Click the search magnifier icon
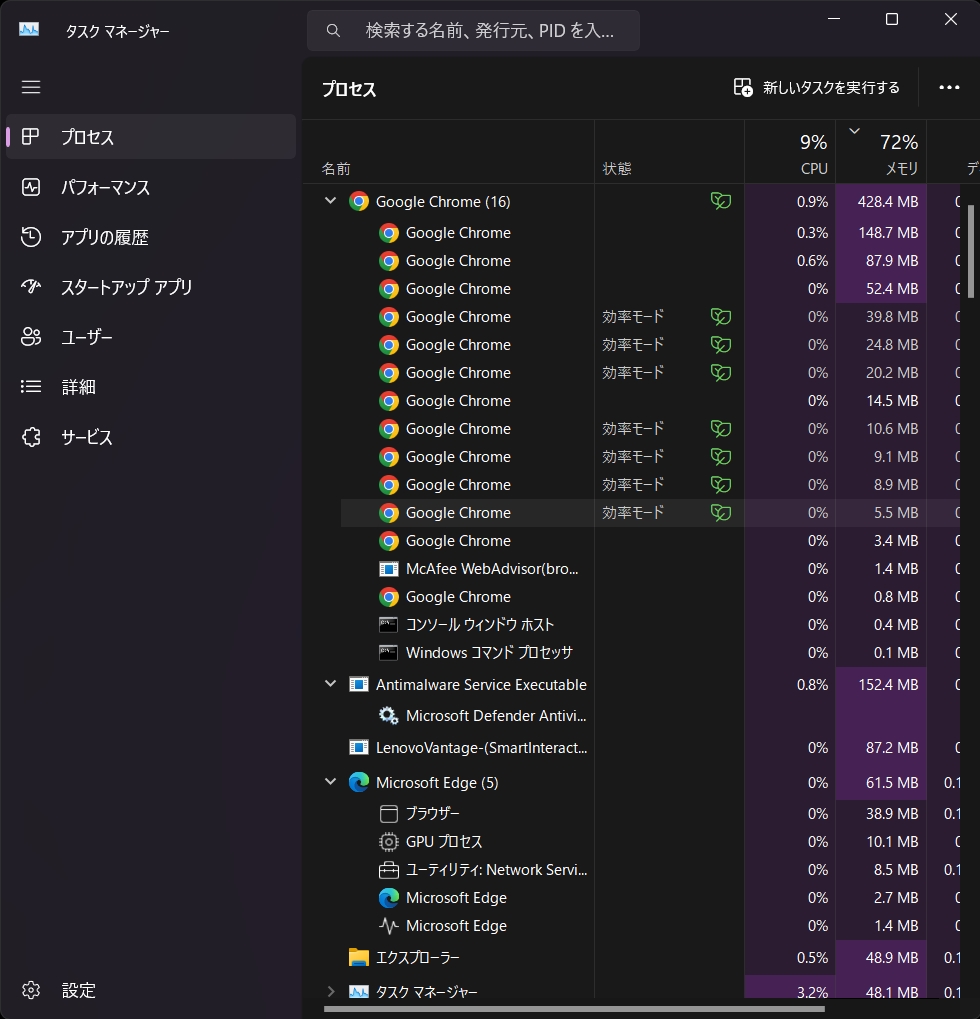Viewport: 980px width, 1019px height. coord(333,31)
